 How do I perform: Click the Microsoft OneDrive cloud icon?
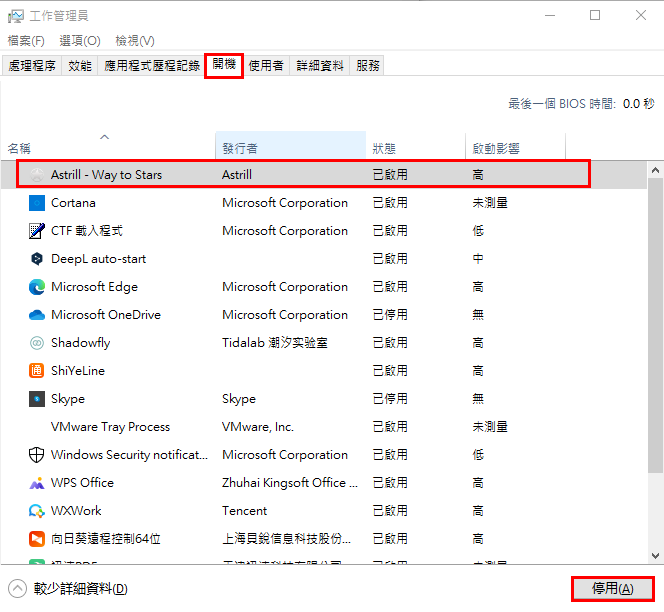coord(37,315)
